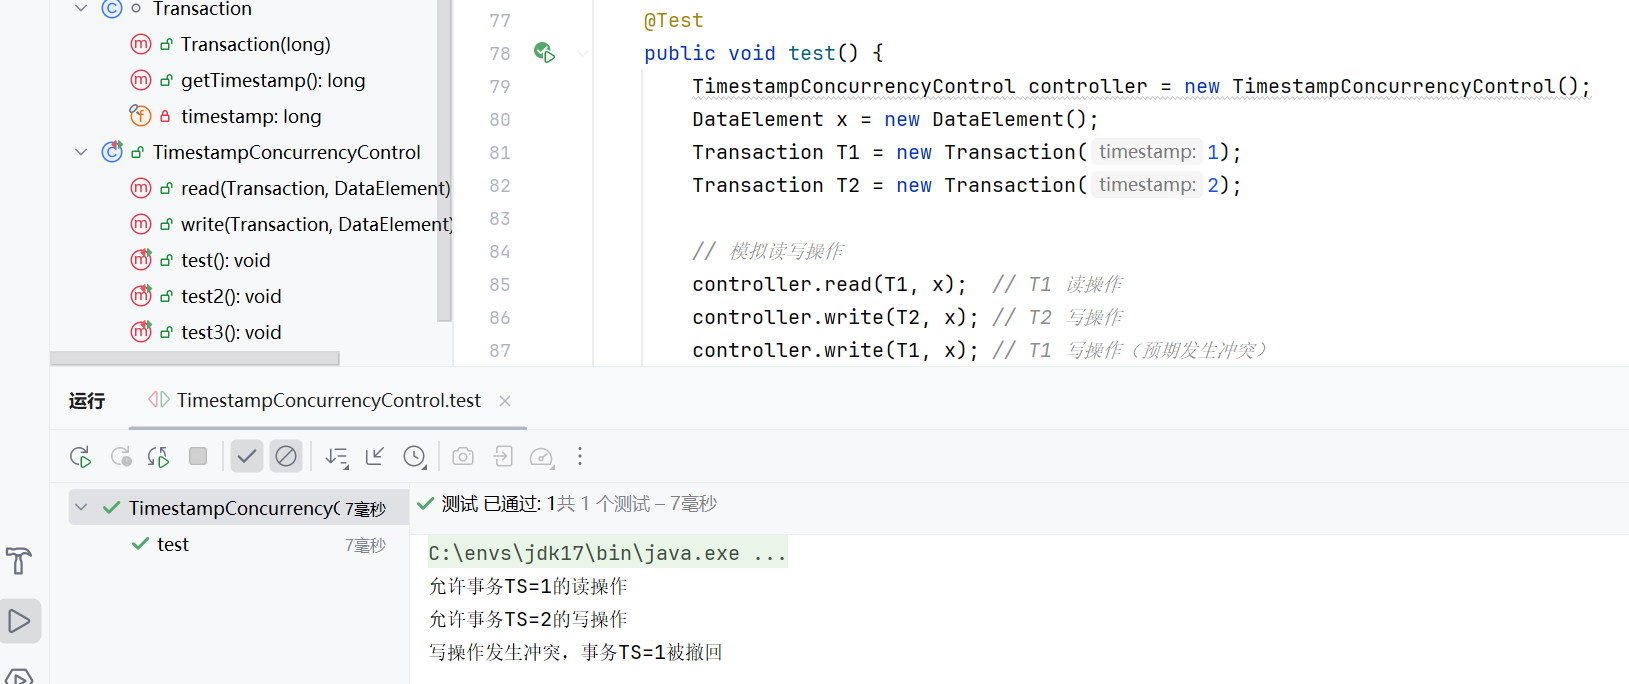Open the Run tool window icon in sidebar
Screen dimensions: 1629x684
click(x=20, y=621)
